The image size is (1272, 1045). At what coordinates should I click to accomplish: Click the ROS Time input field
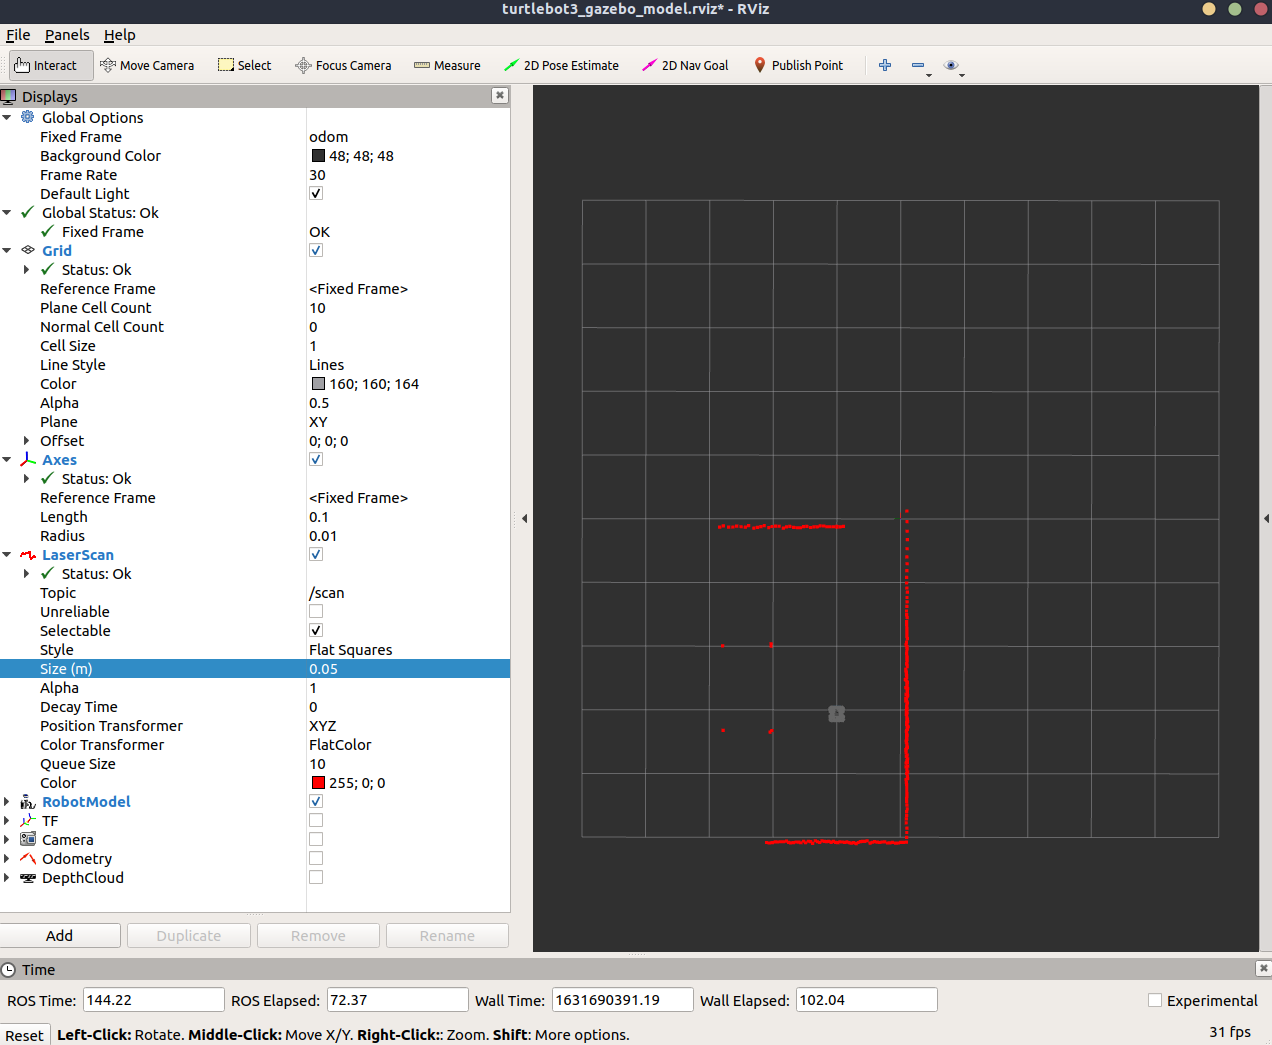tap(154, 1000)
